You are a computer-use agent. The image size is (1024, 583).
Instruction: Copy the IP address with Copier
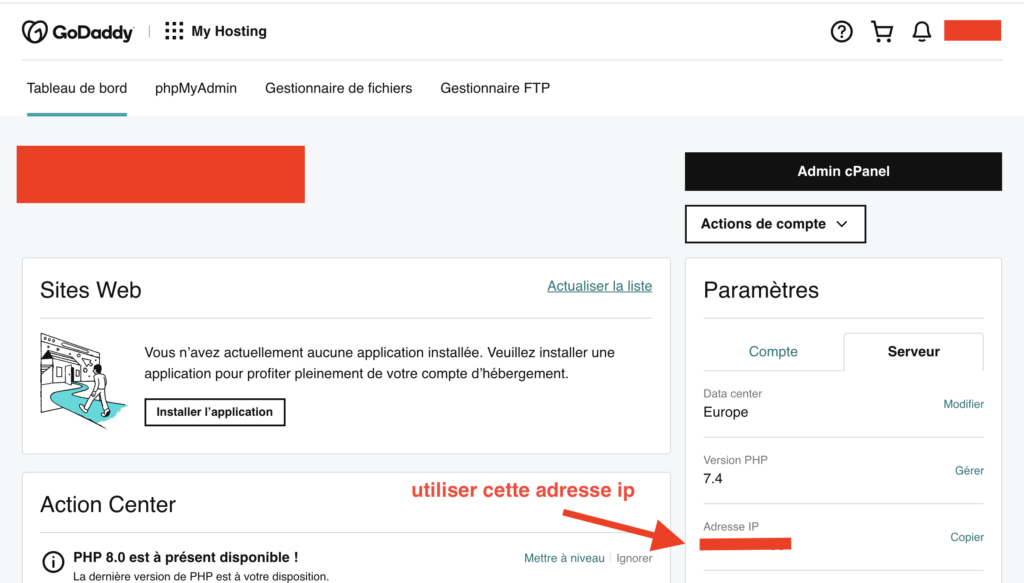967,537
